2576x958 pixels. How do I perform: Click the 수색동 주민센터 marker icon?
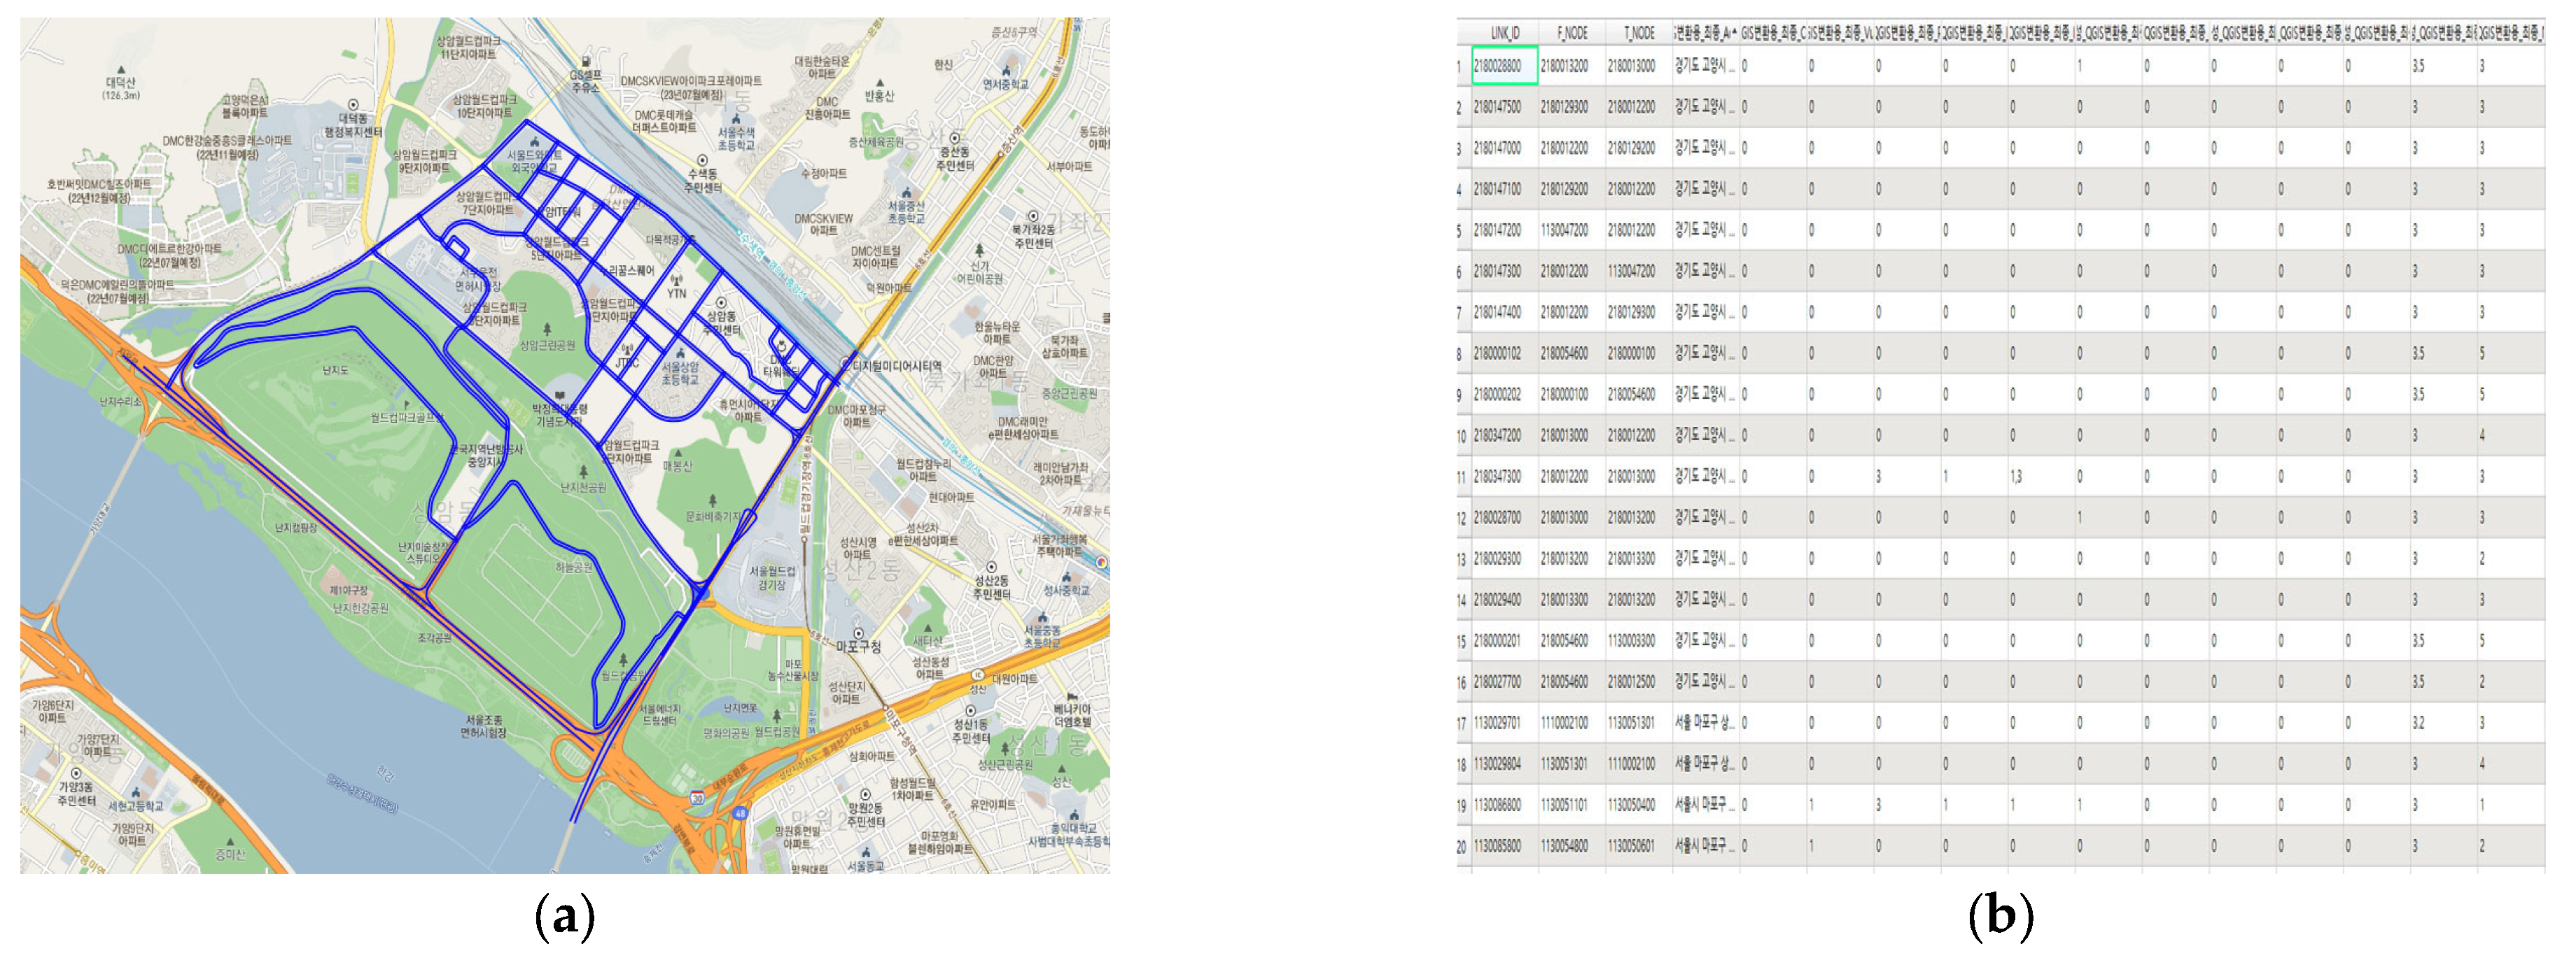point(703,160)
